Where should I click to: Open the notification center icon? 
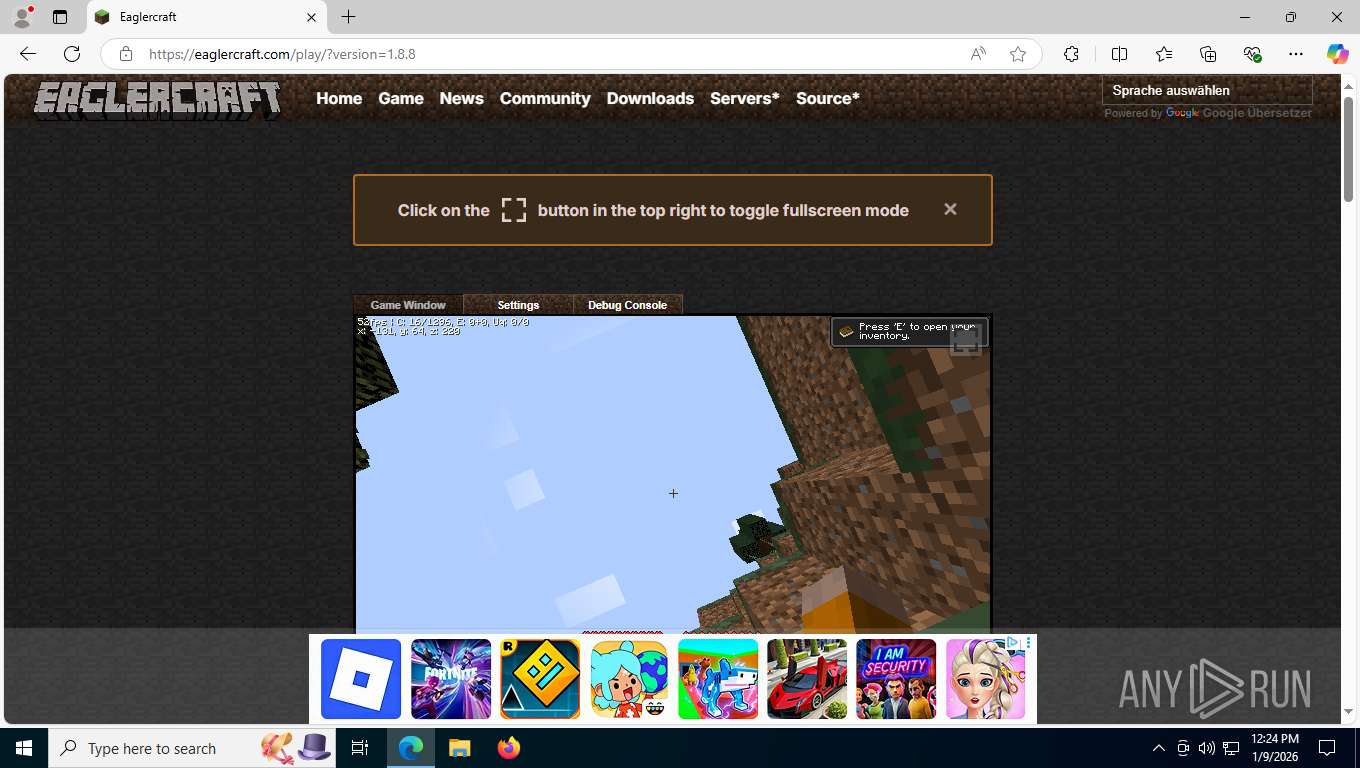point(1327,748)
